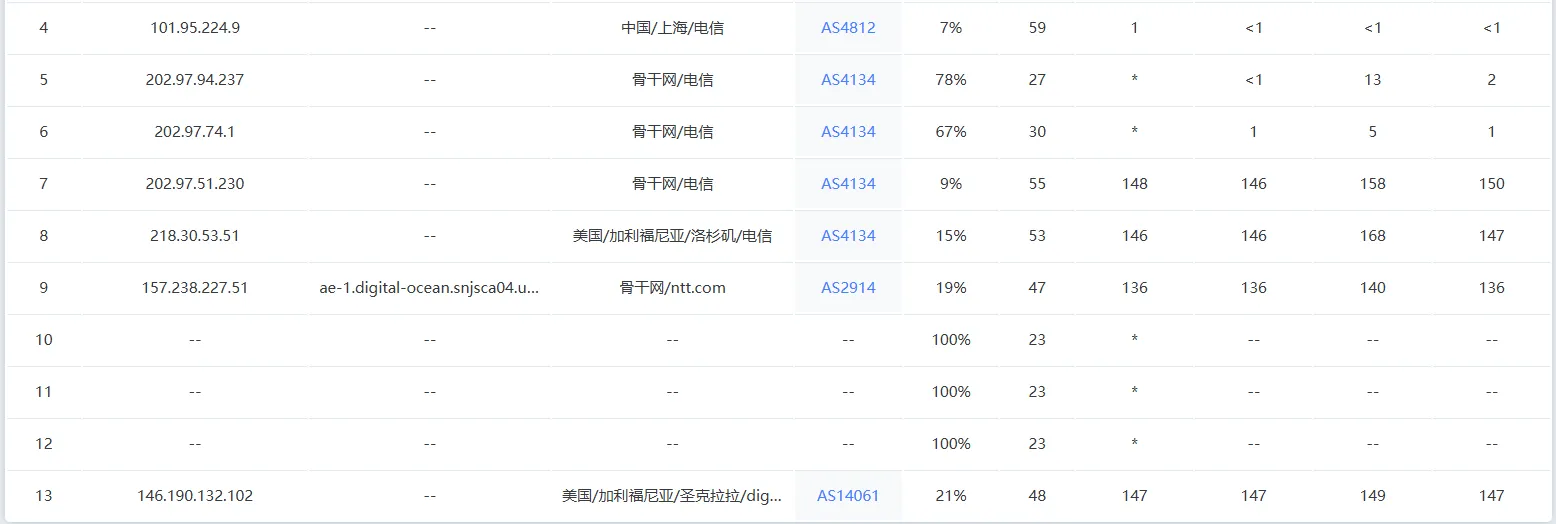Click latency value 158 in hop 7

click(x=1373, y=184)
